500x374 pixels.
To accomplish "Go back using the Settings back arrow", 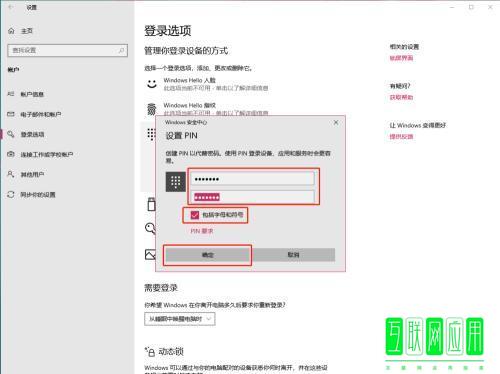I will coord(11,7).
